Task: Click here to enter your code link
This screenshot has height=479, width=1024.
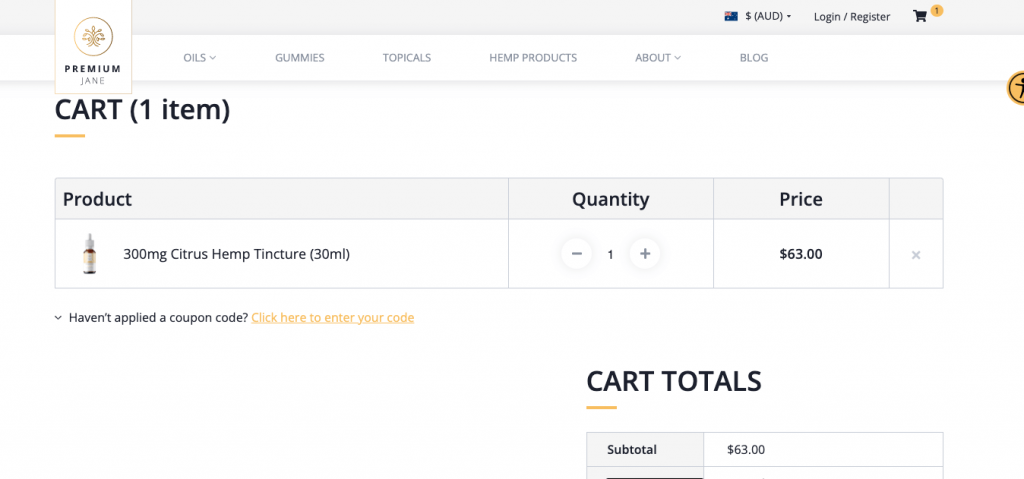Action: click(332, 318)
